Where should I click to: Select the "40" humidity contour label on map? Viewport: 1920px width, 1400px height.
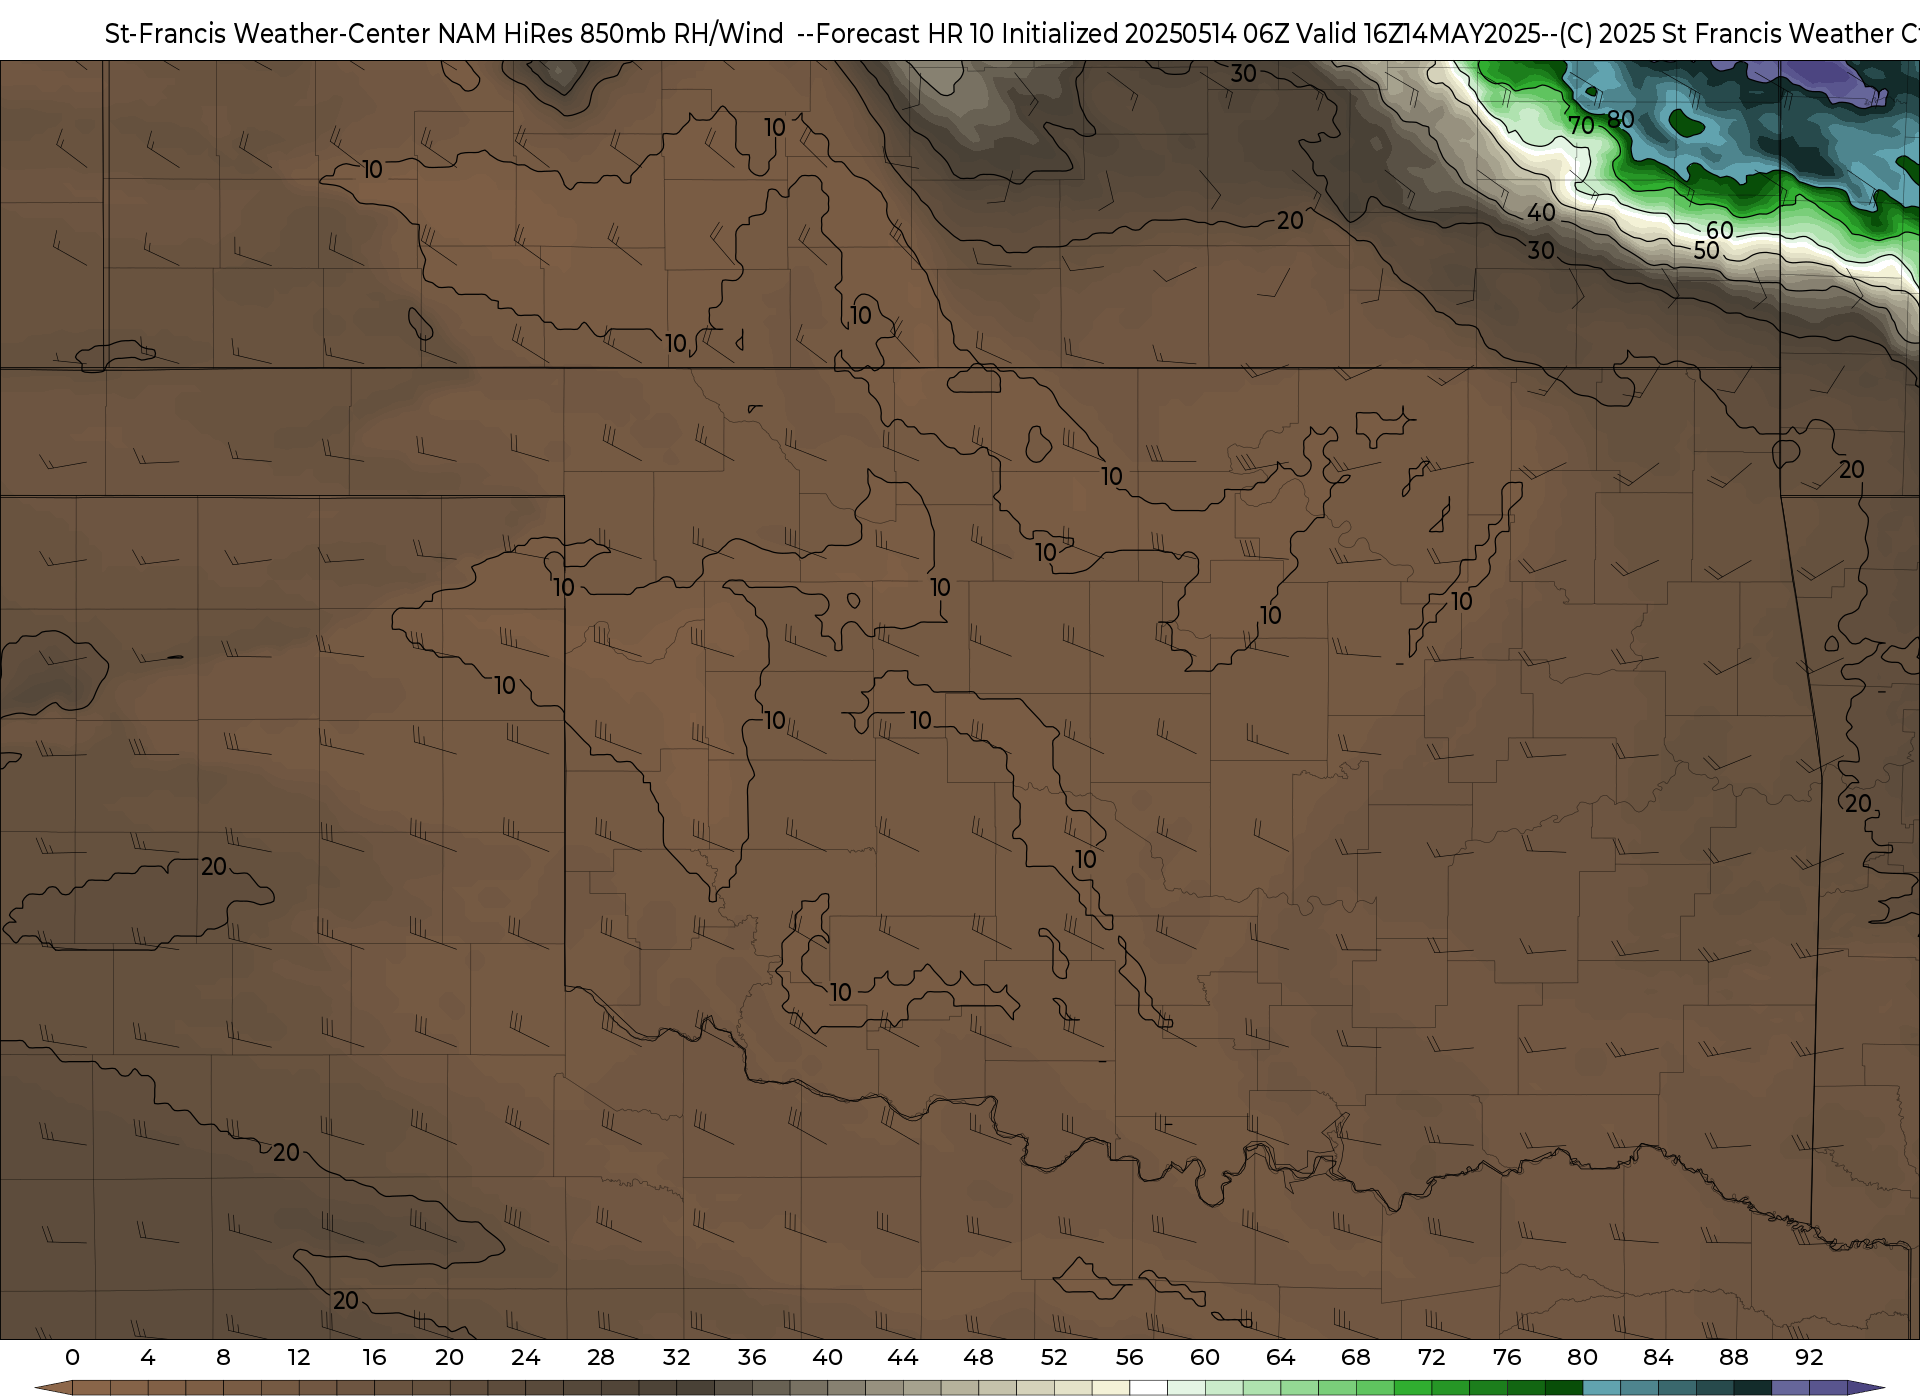pyautogui.click(x=1541, y=212)
